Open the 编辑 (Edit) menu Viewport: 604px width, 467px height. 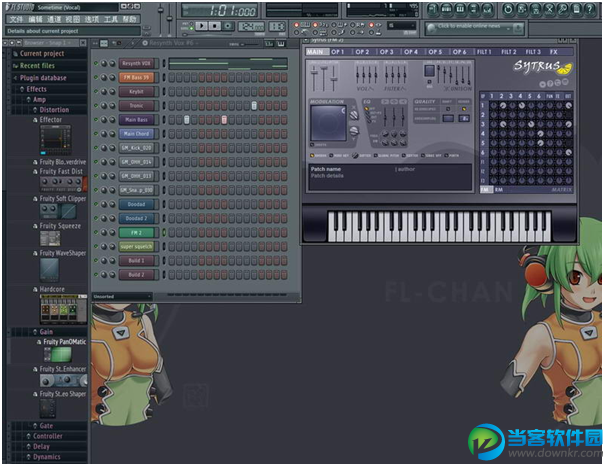tap(35, 19)
